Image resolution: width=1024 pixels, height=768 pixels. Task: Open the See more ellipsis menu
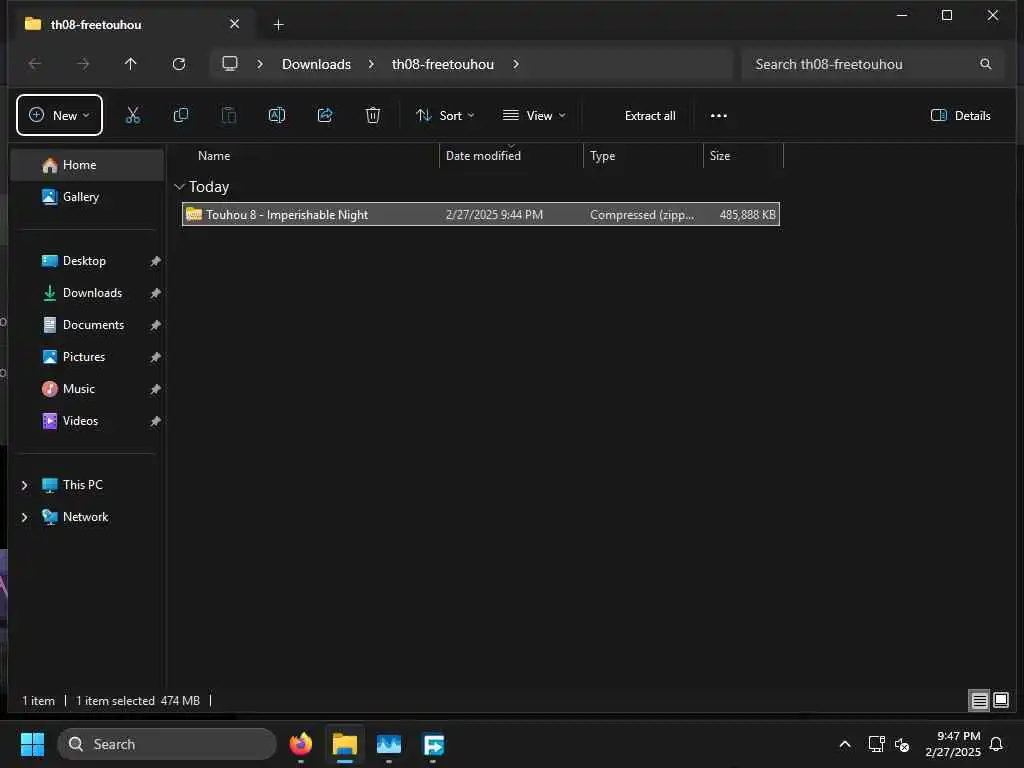[x=718, y=116]
